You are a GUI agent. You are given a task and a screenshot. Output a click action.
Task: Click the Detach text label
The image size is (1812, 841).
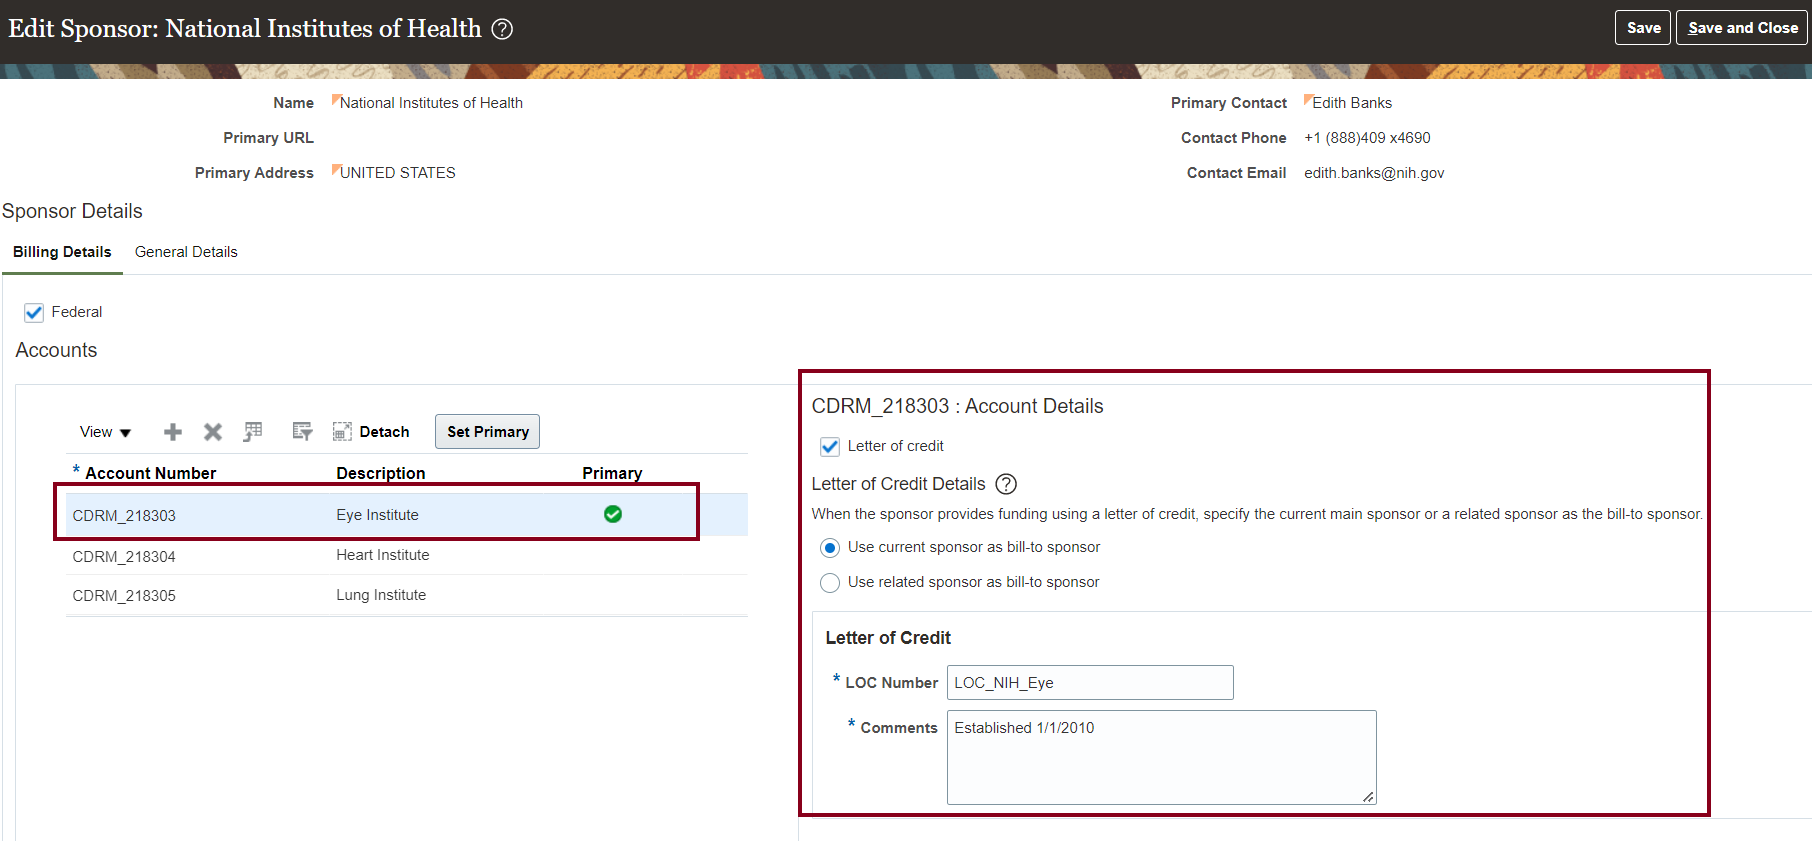[x=384, y=432]
